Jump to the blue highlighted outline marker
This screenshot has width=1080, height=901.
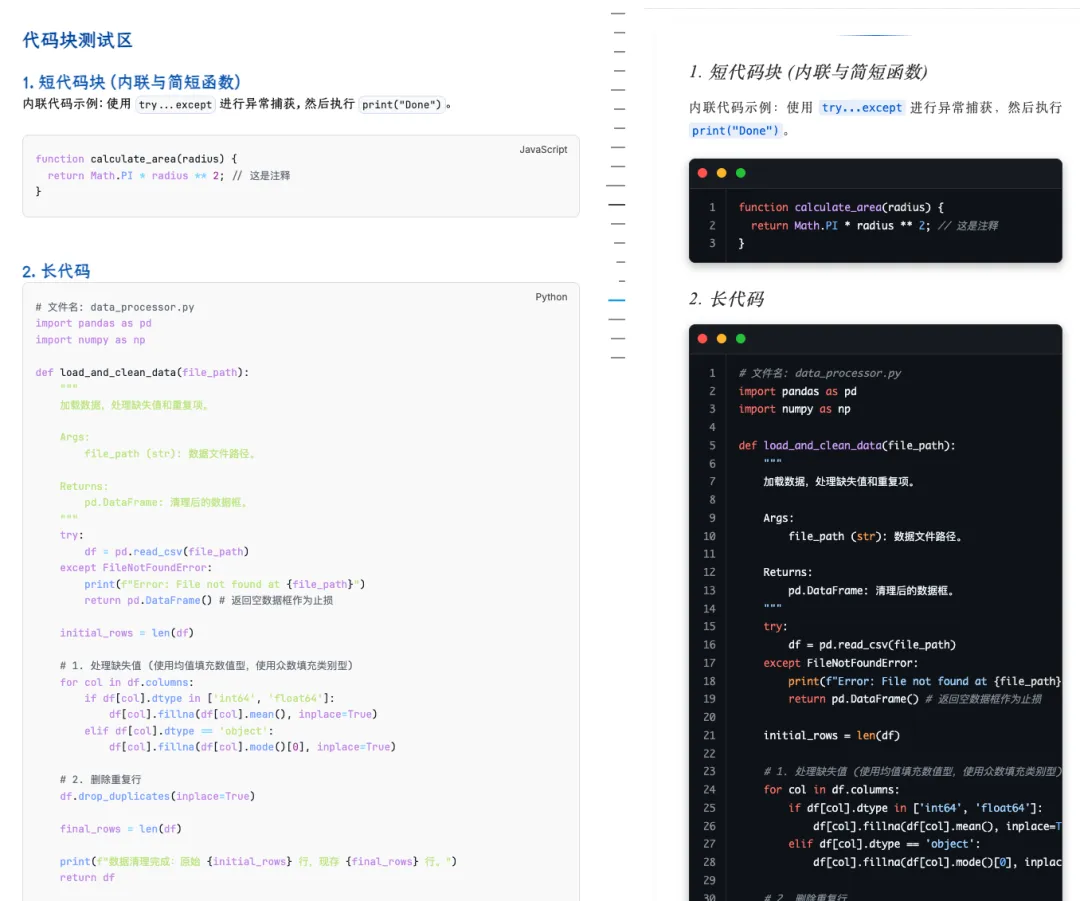[x=616, y=300]
